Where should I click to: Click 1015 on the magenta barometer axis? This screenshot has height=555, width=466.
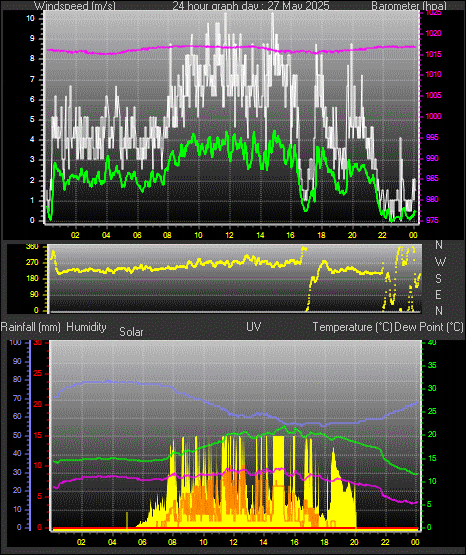[433, 54]
